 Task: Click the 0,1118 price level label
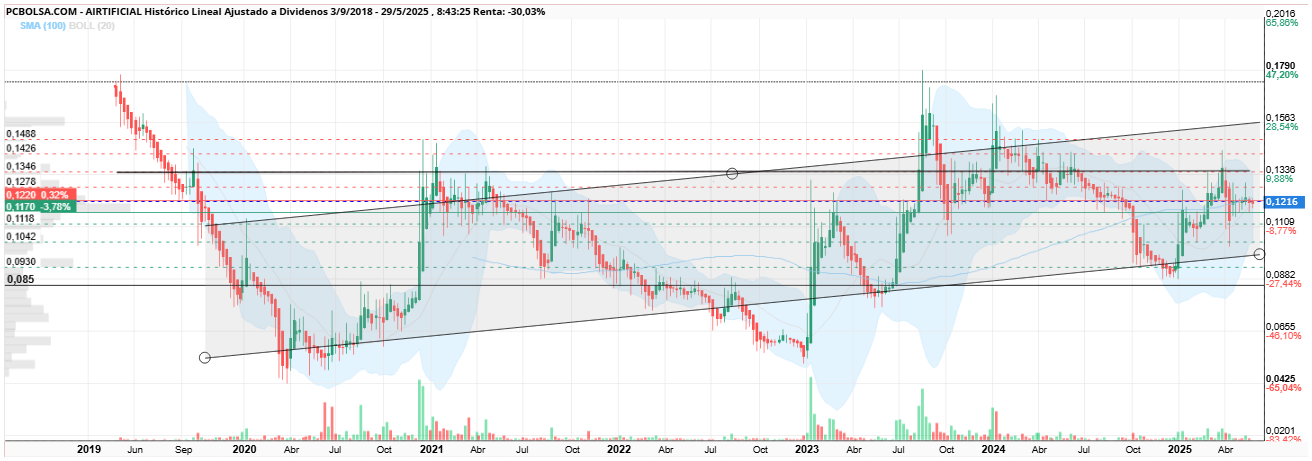(x=22, y=218)
